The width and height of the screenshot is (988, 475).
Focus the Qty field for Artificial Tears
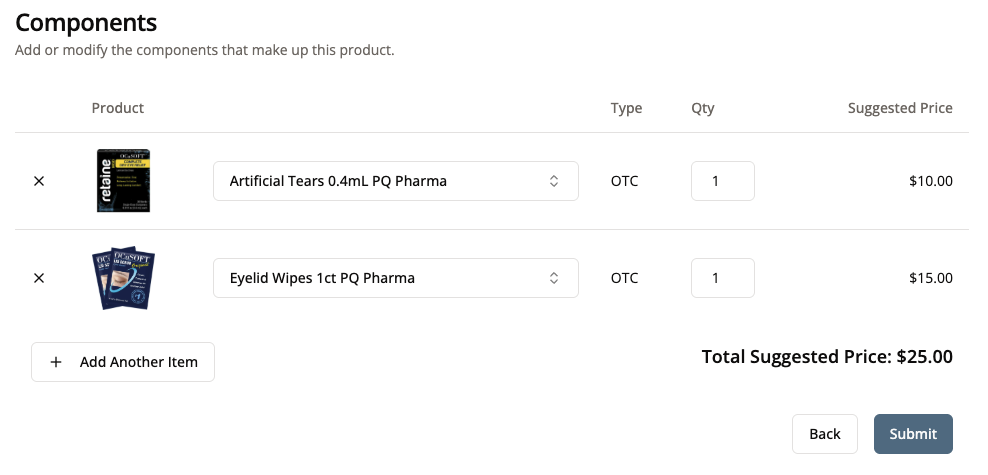pos(722,181)
